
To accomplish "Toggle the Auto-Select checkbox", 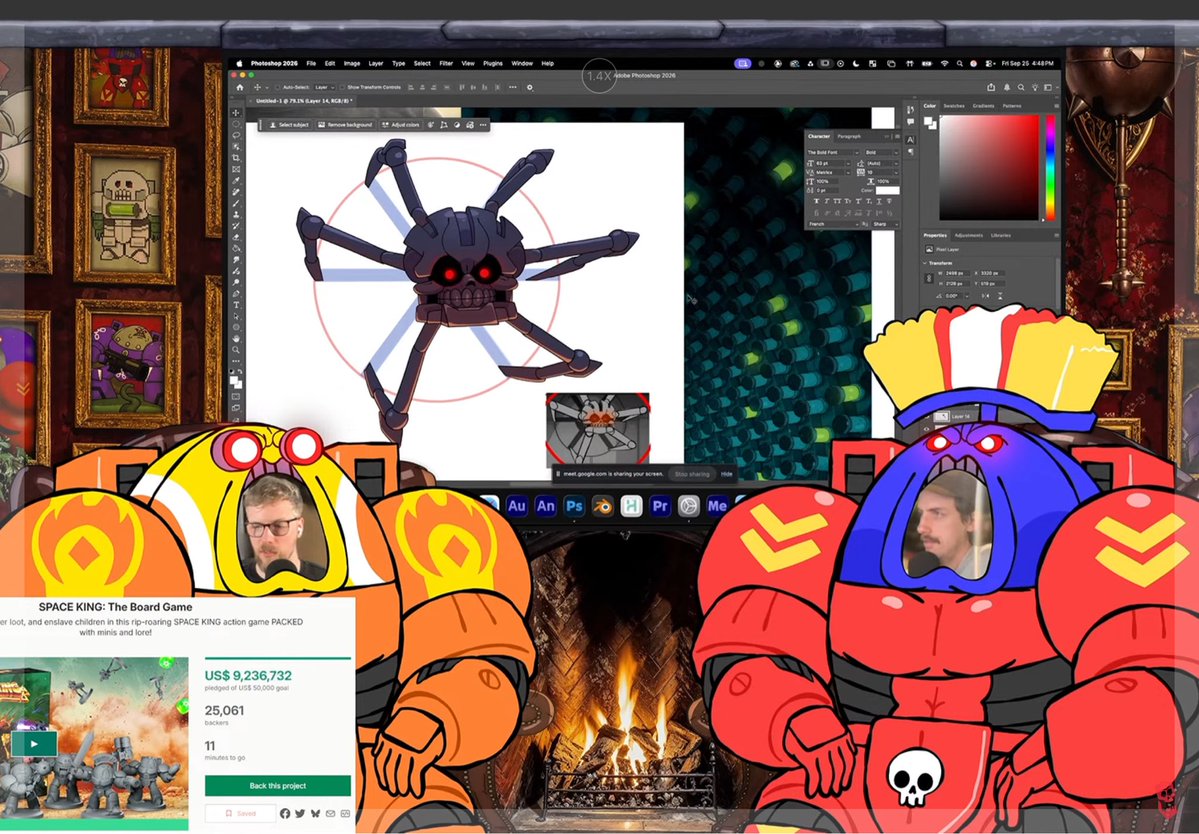I will [278, 87].
